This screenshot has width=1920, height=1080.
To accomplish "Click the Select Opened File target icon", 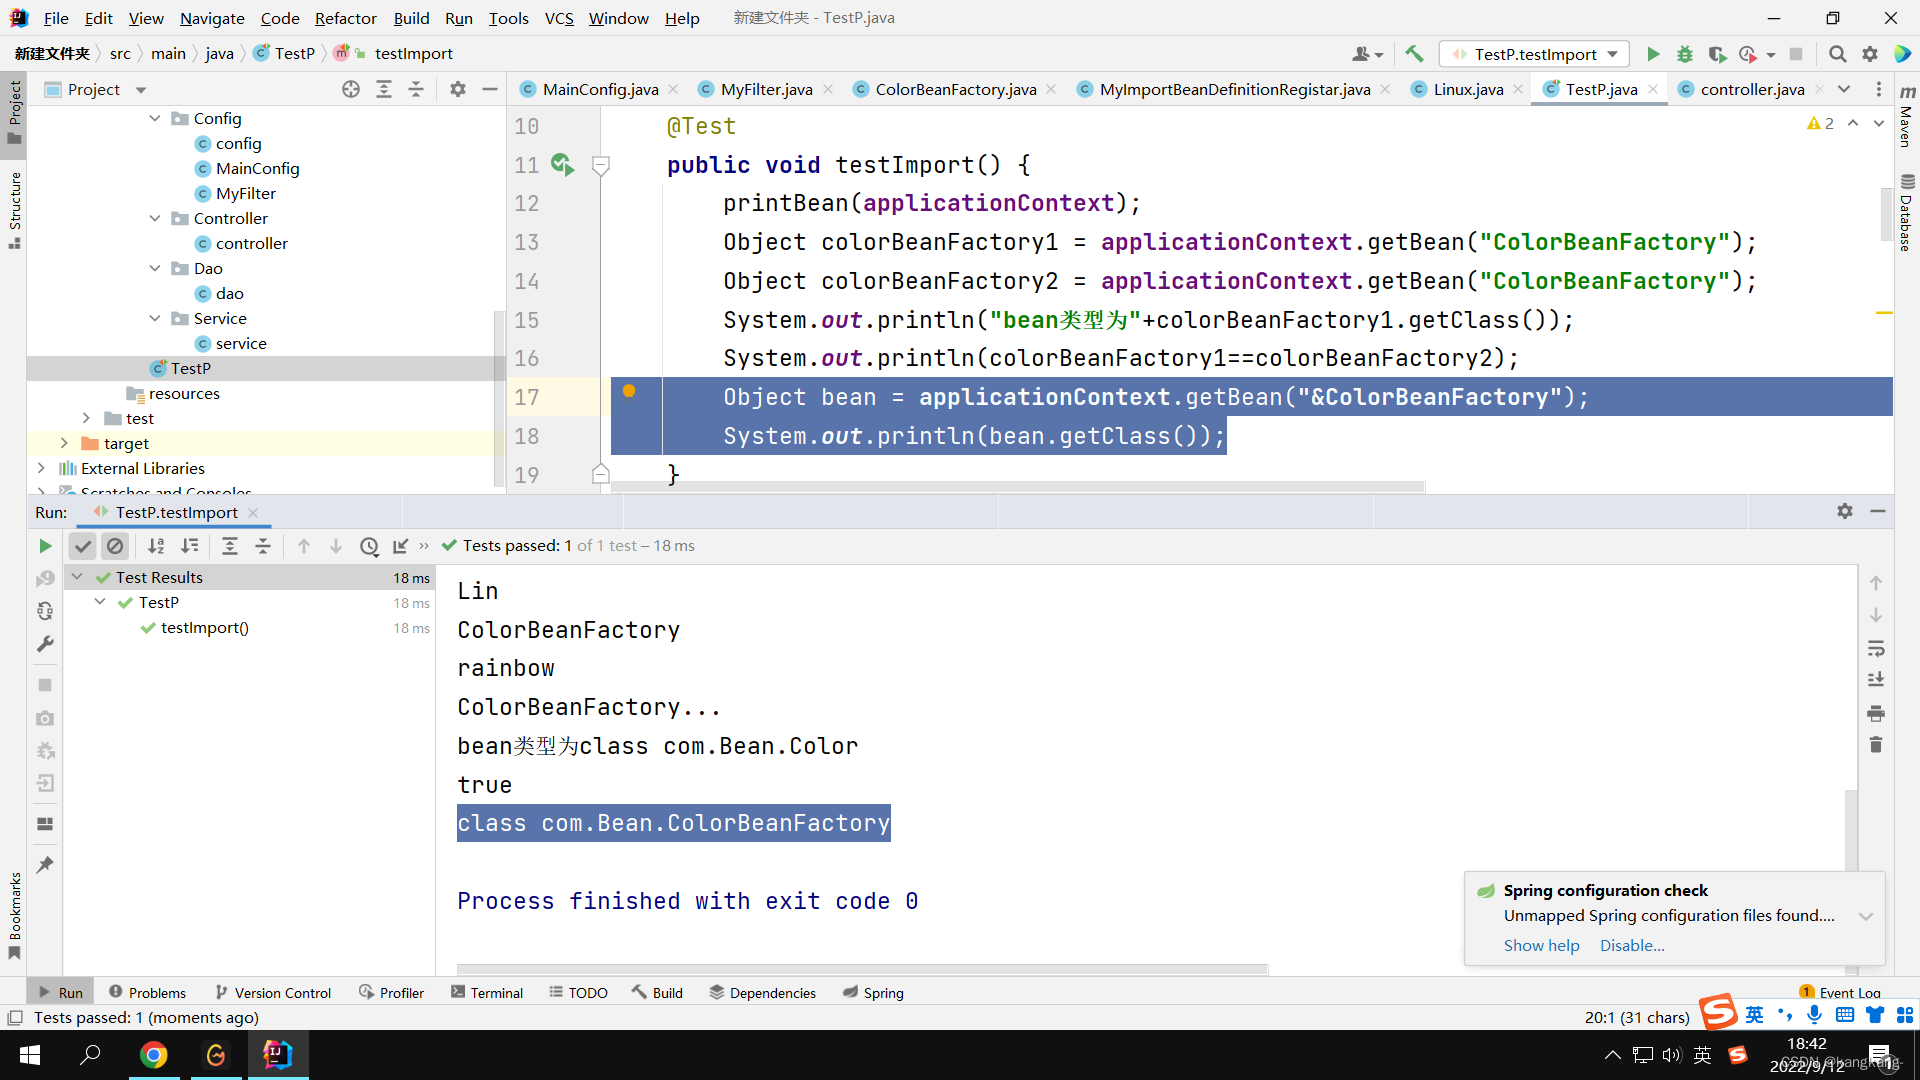I will (351, 90).
